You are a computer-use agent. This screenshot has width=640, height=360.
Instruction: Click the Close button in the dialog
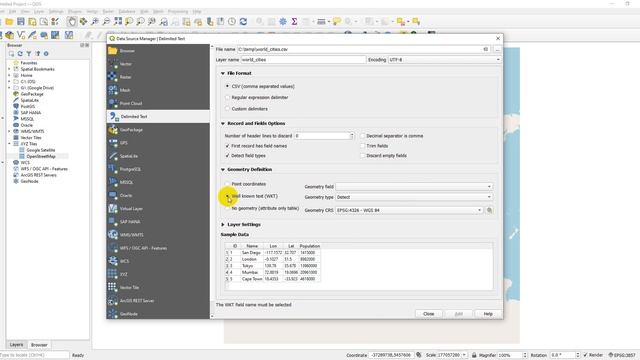tap(429, 314)
